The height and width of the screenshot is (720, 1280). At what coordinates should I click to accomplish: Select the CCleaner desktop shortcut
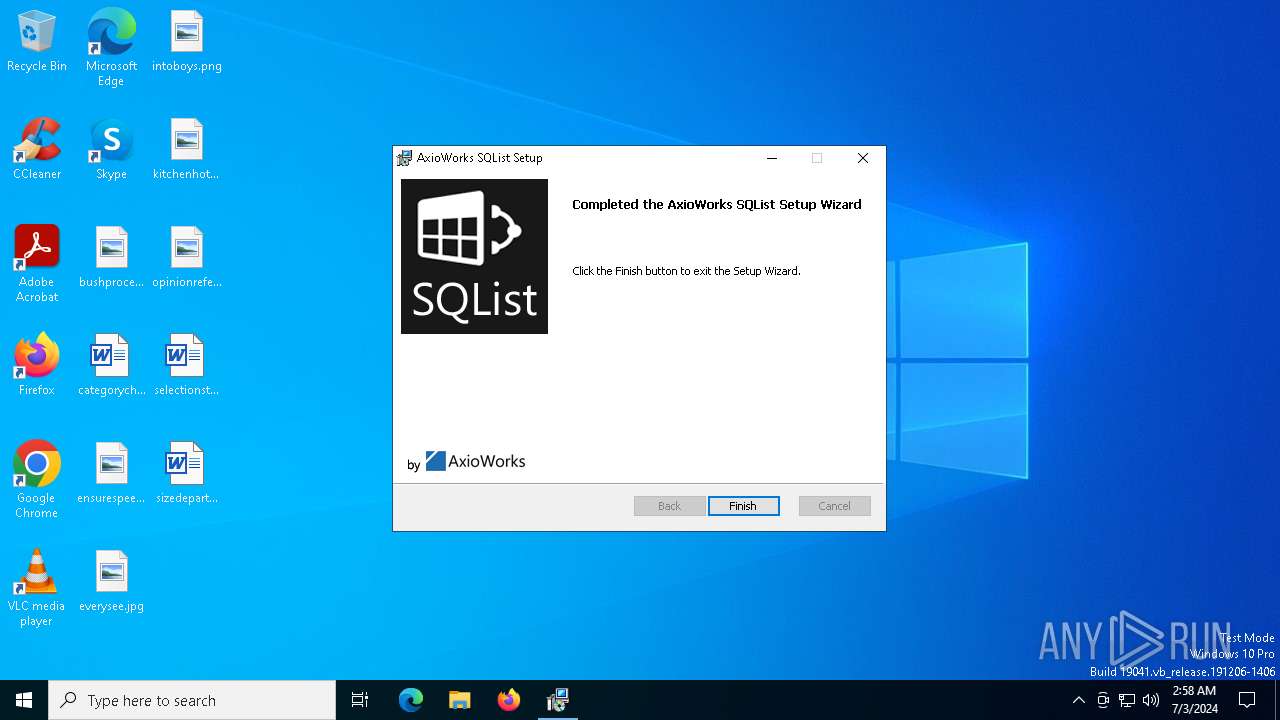pyautogui.click(x=37, y=150)
